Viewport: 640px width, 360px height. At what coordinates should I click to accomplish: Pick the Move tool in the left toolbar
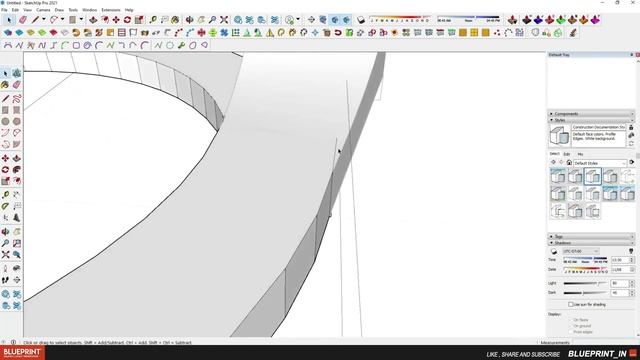click(x=5, y=158)
